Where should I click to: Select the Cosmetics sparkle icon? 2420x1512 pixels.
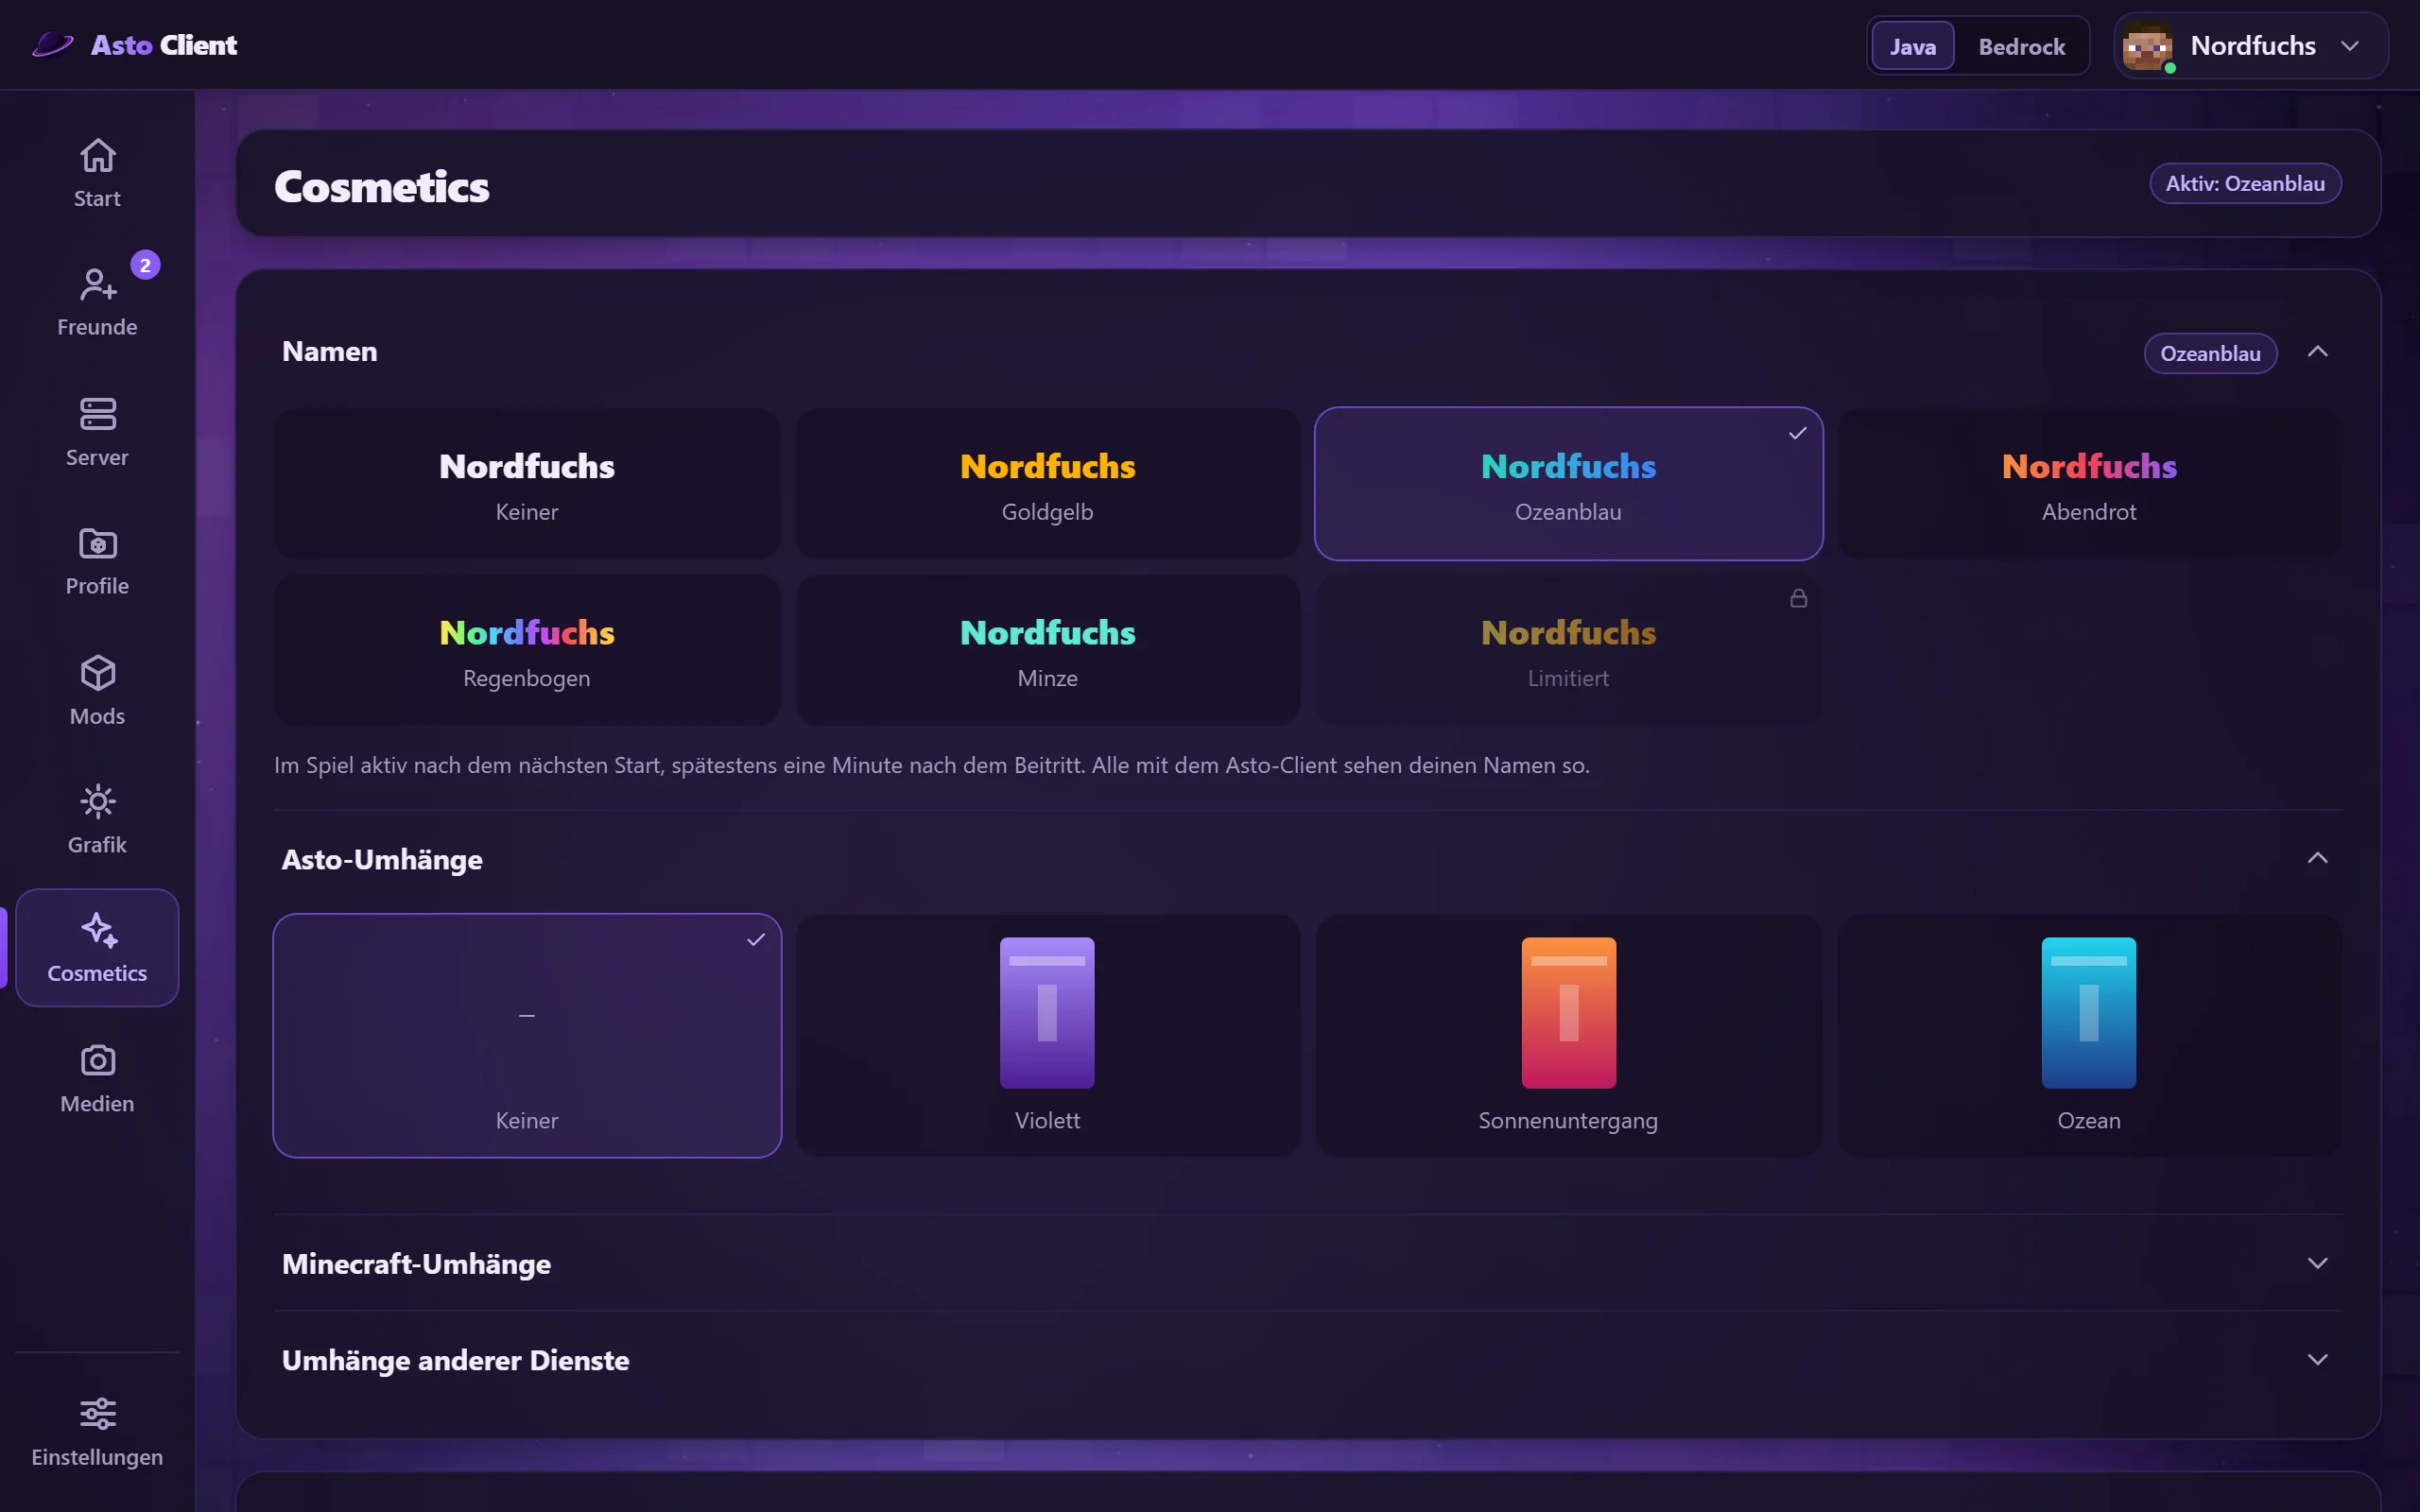tap(97, 930)
